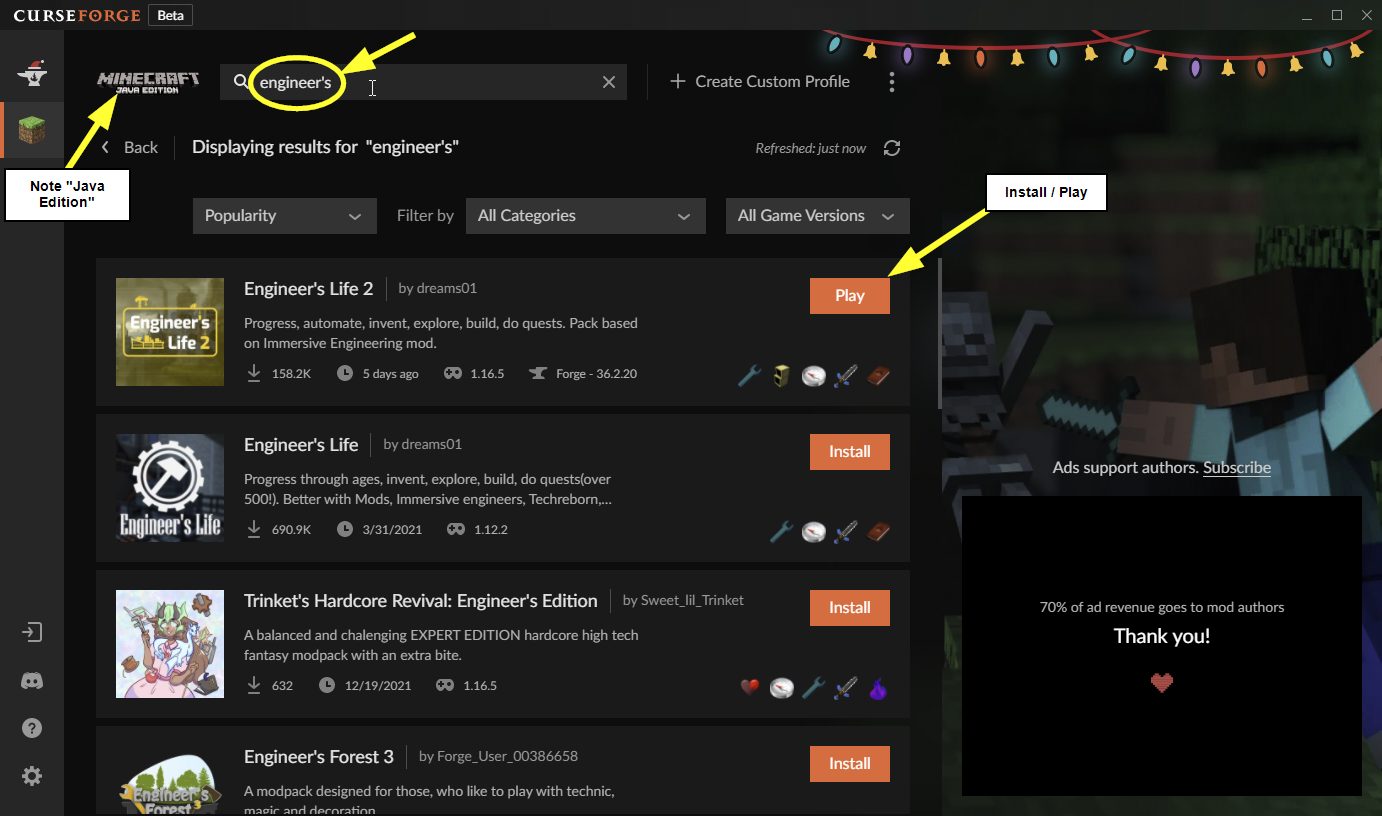Click the refresh results icon
The height and width of the screenshot is (816, 1382).
coord(892,148)
